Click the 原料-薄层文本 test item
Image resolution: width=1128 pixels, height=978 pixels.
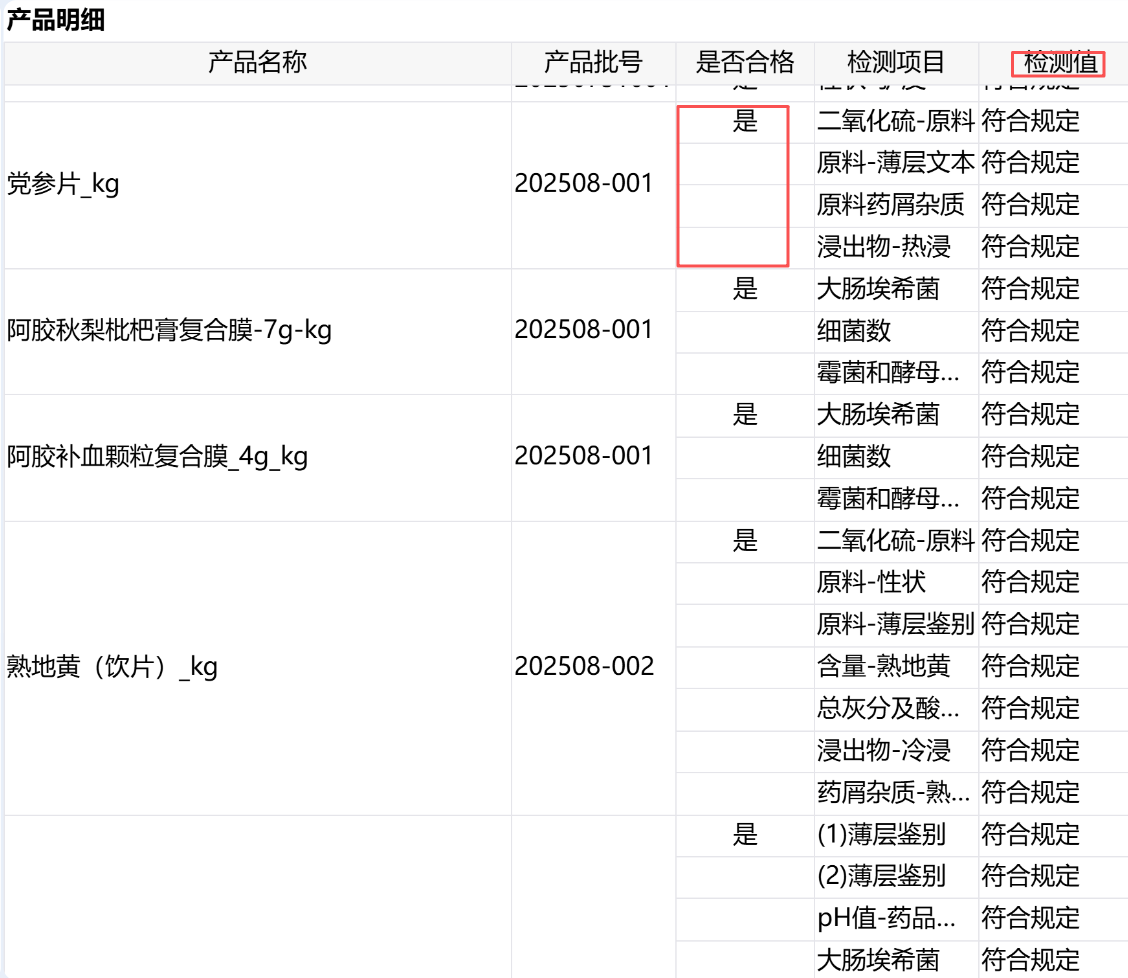tap(895, 163)
